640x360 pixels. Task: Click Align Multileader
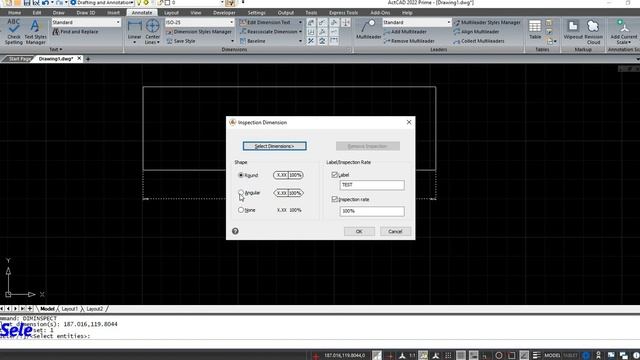coord(476,31)
